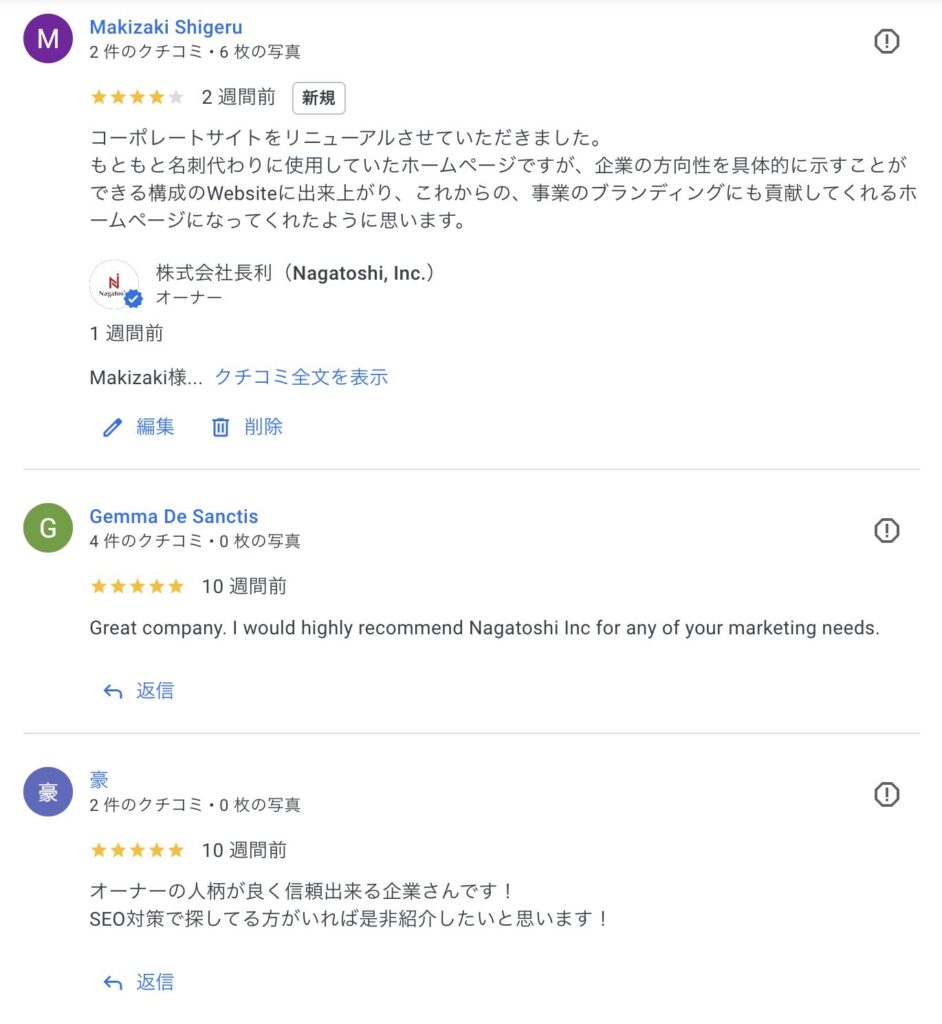942x1024 pixels.
Task: Reply to the review by 豪
Action: [139, 982]
